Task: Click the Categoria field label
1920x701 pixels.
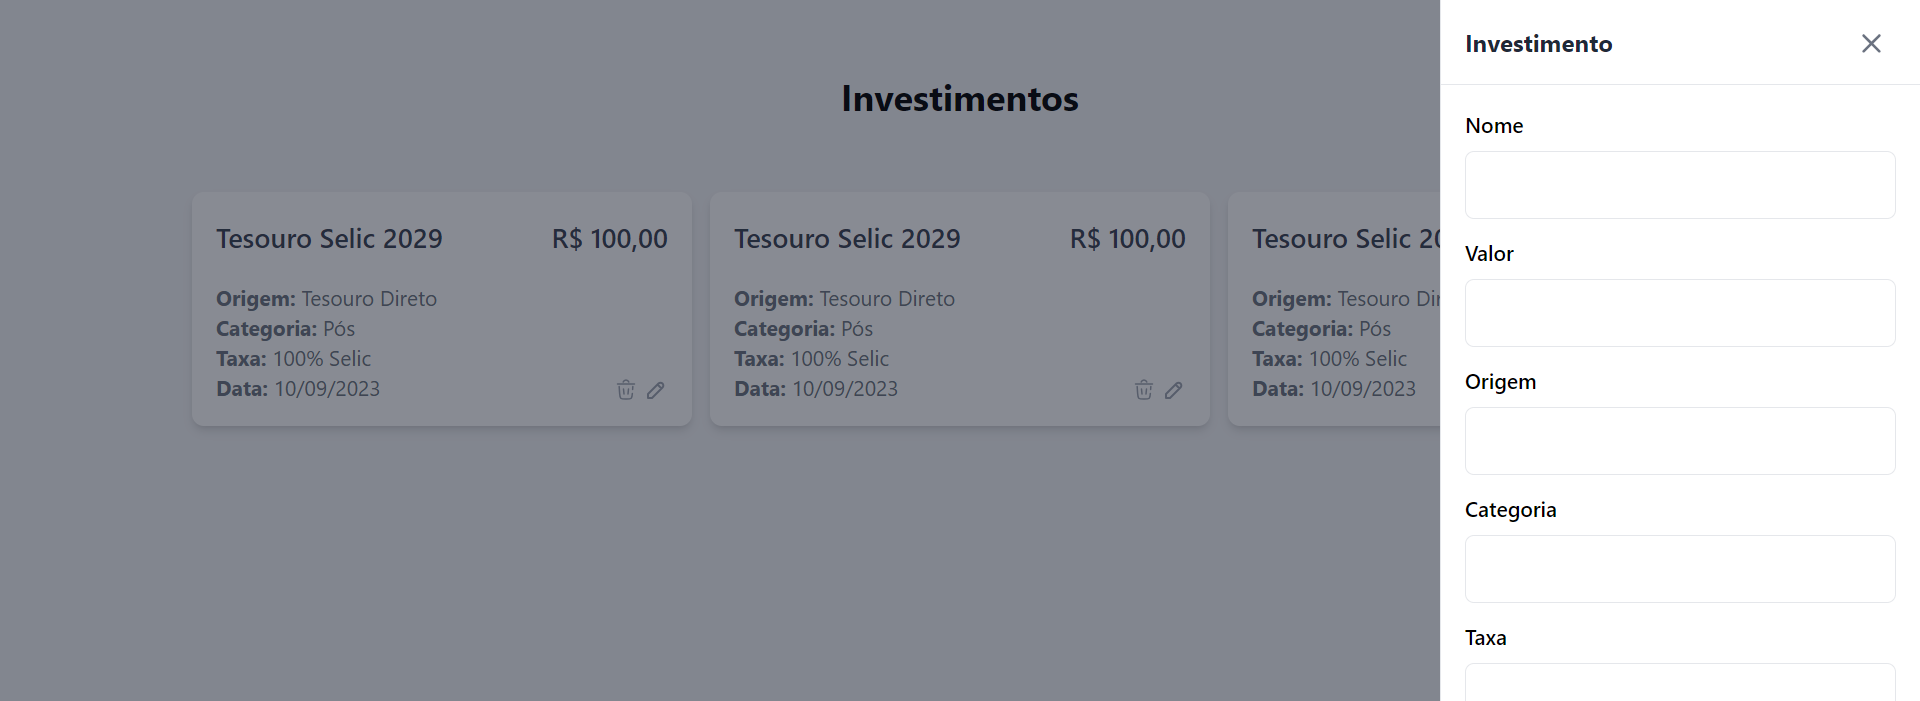Action: click(1510, 510)
